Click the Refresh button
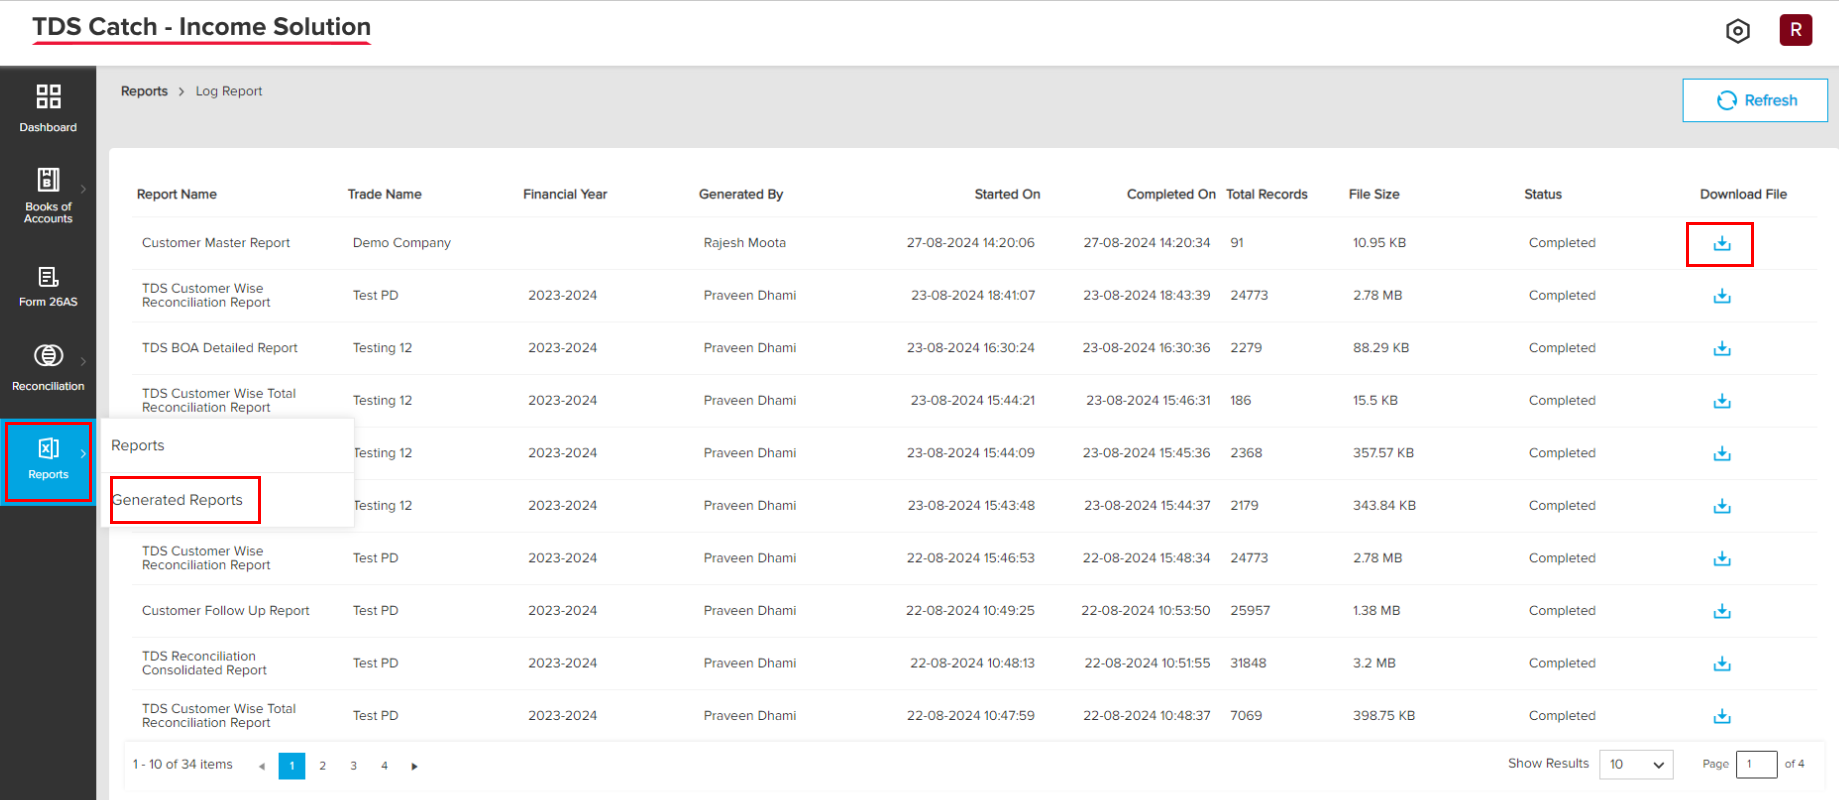1839x800 pixels. click(1755, 100)
